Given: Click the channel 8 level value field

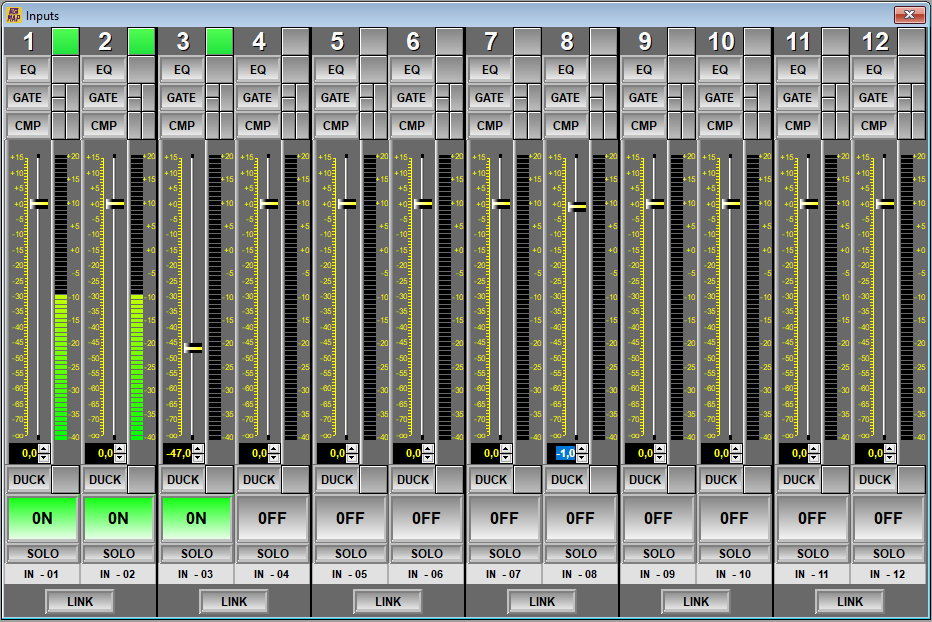Looking at the screenshot, I should (x=565, y=453).
